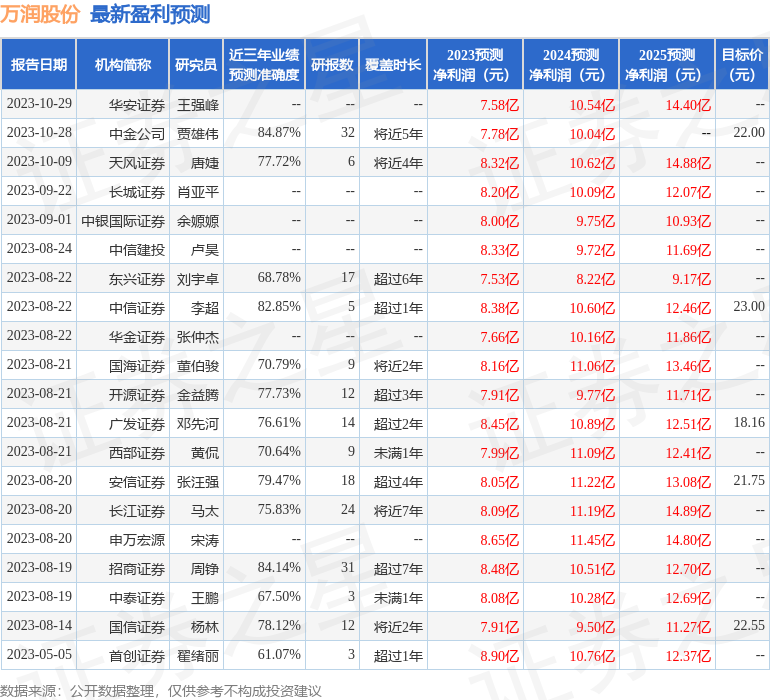Click target price 22.55

749,626
